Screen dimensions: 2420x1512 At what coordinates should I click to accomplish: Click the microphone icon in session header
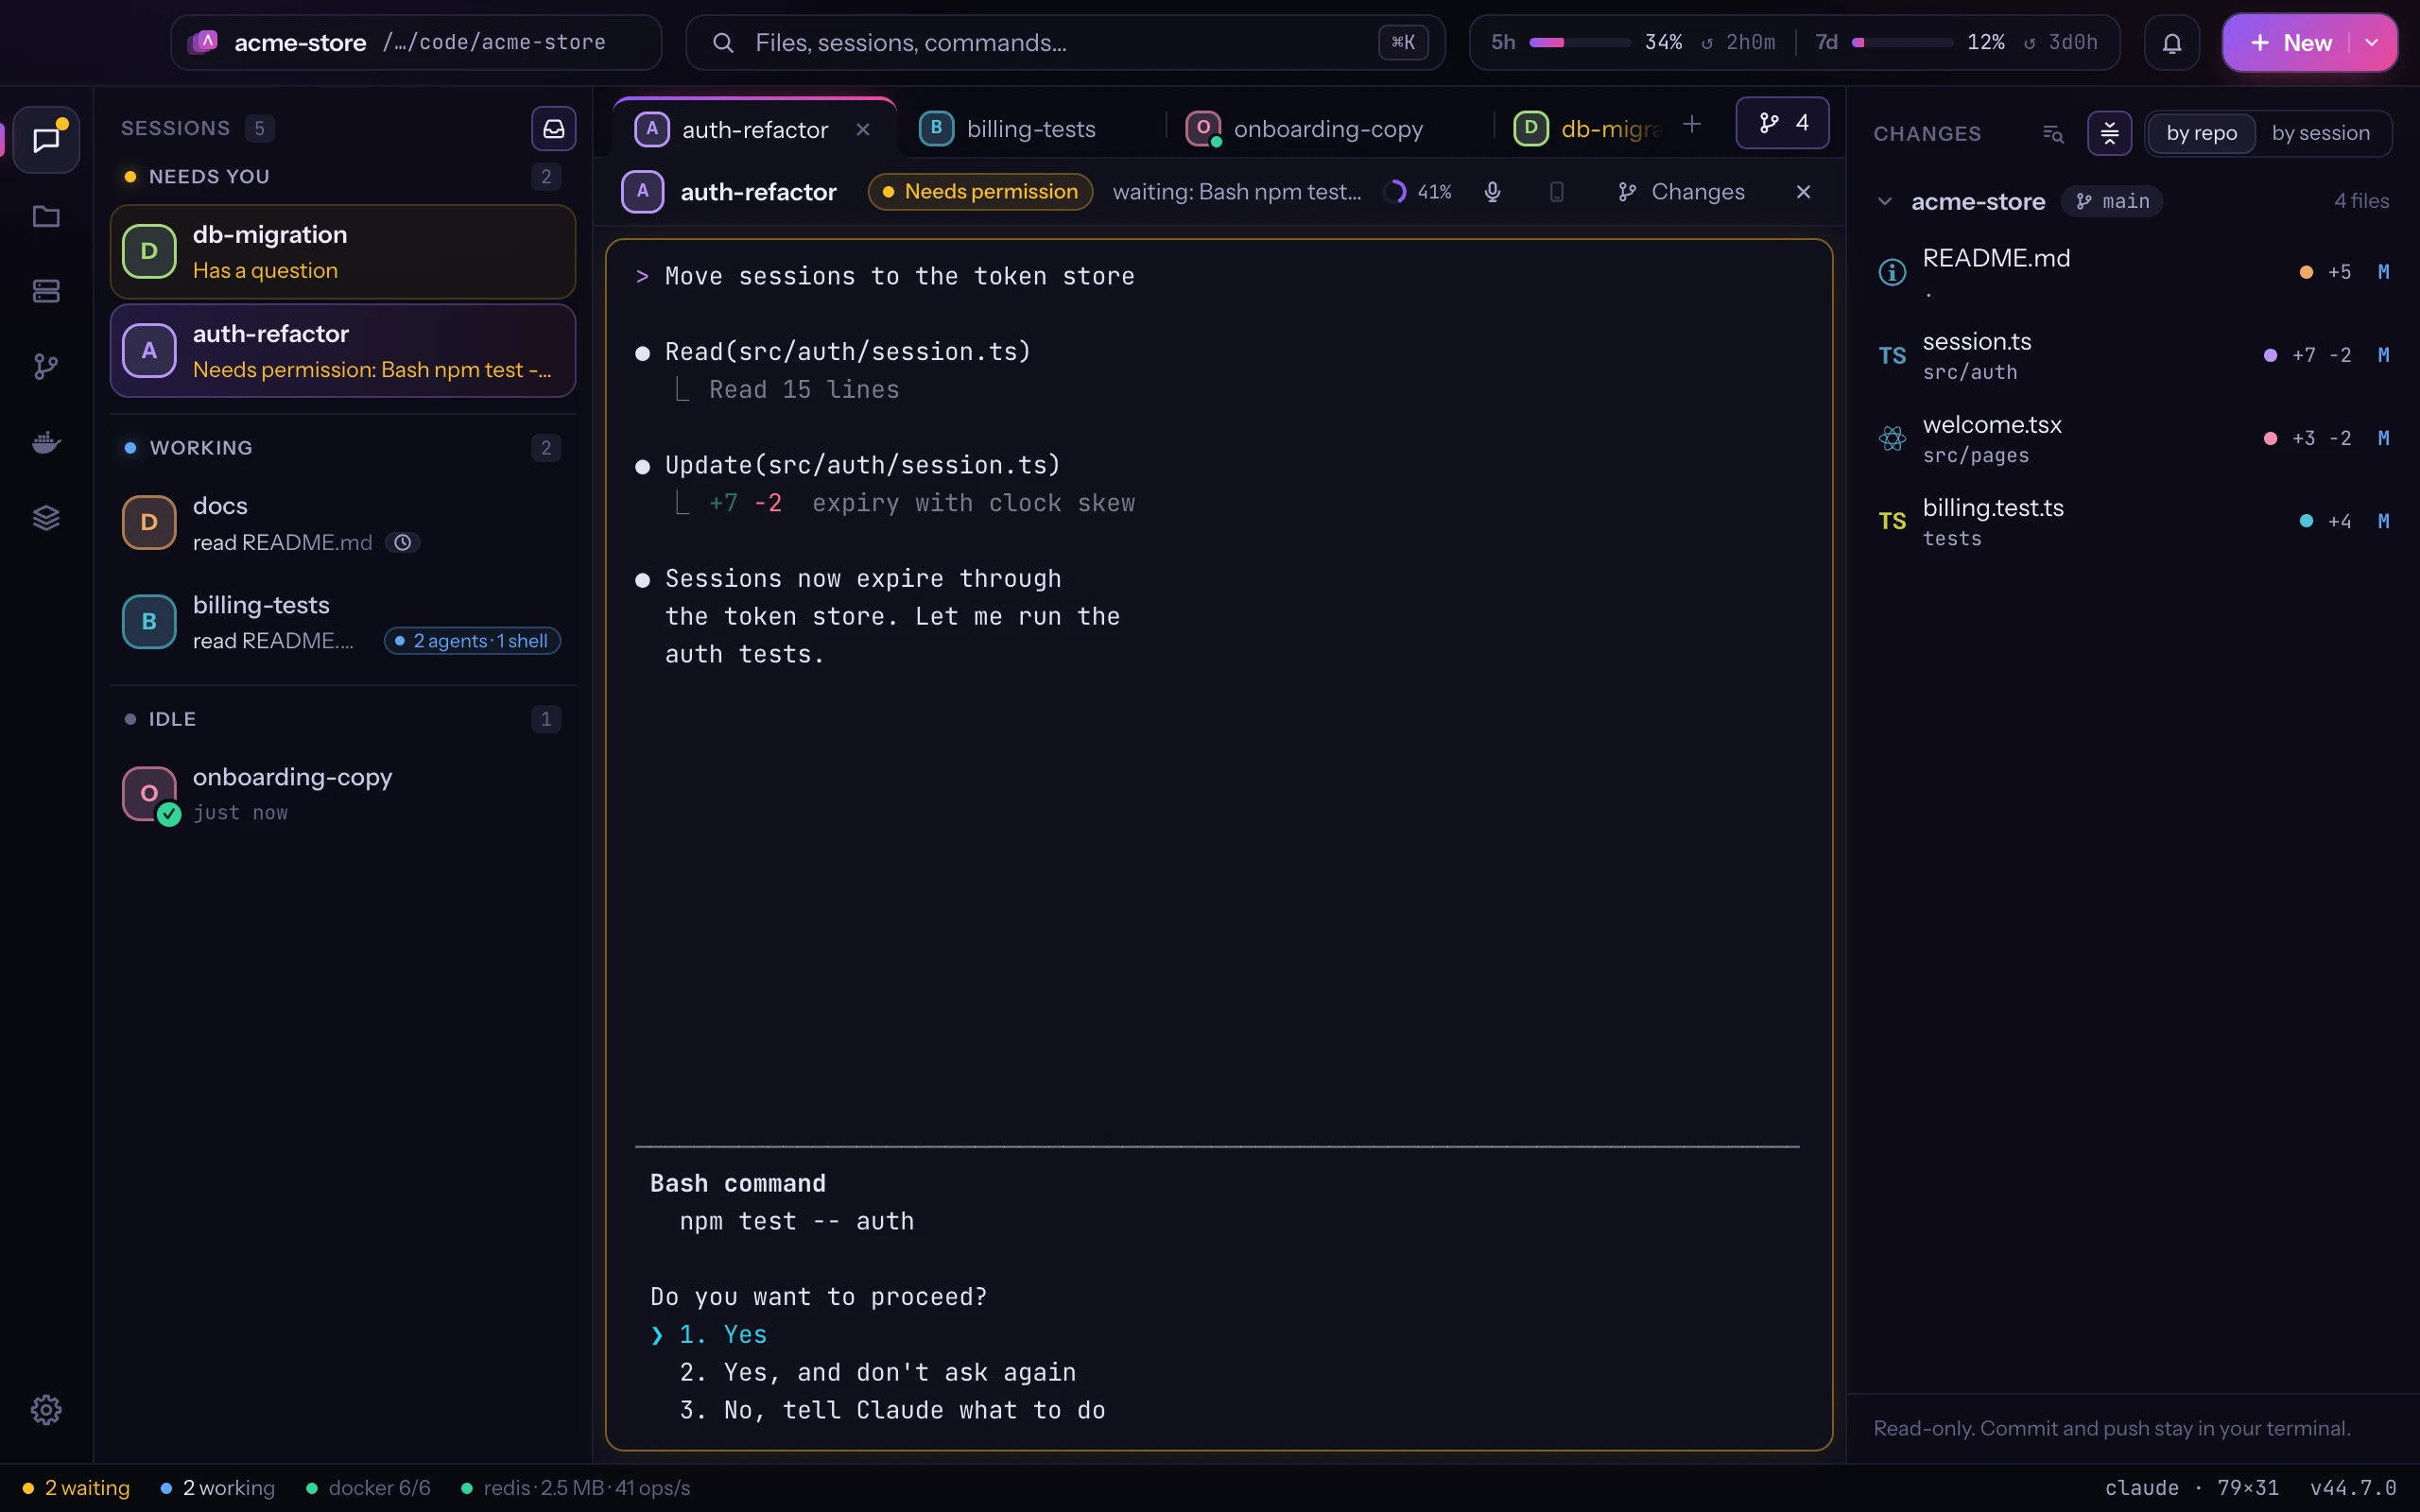pyautogui.click(x=1492, y=192)
